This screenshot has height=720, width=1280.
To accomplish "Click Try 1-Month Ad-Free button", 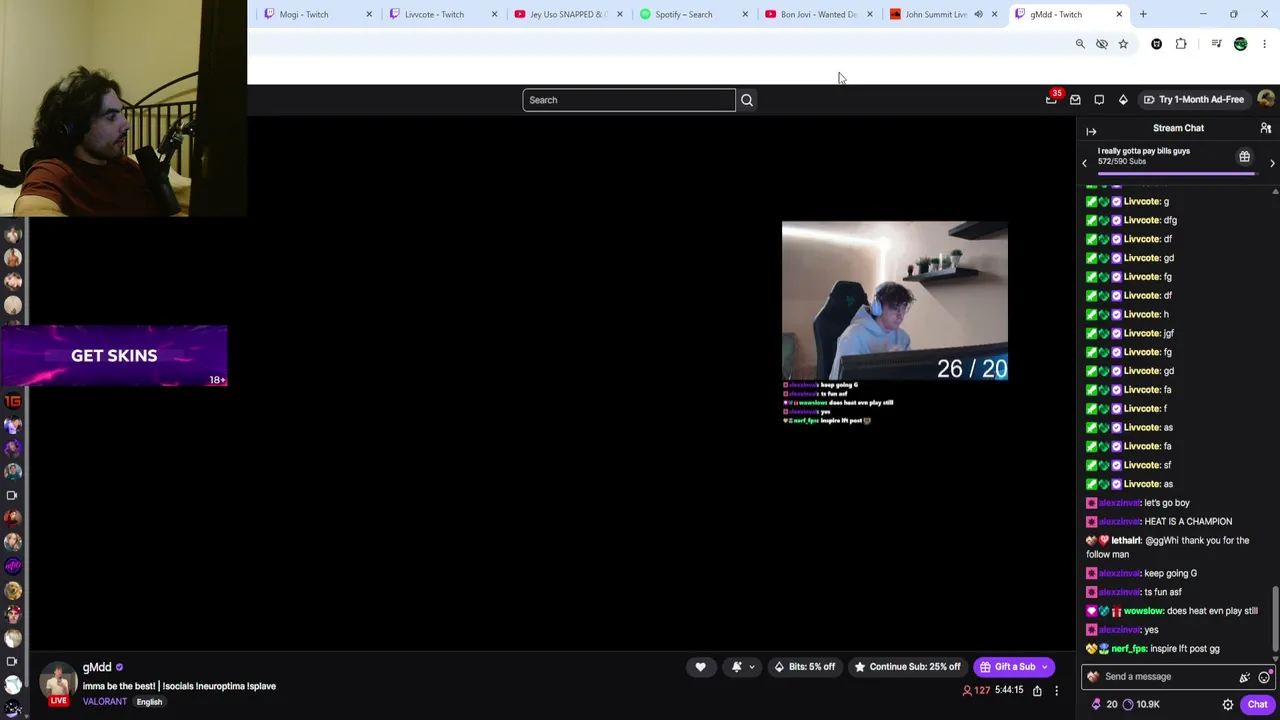I will (1194, 100).
